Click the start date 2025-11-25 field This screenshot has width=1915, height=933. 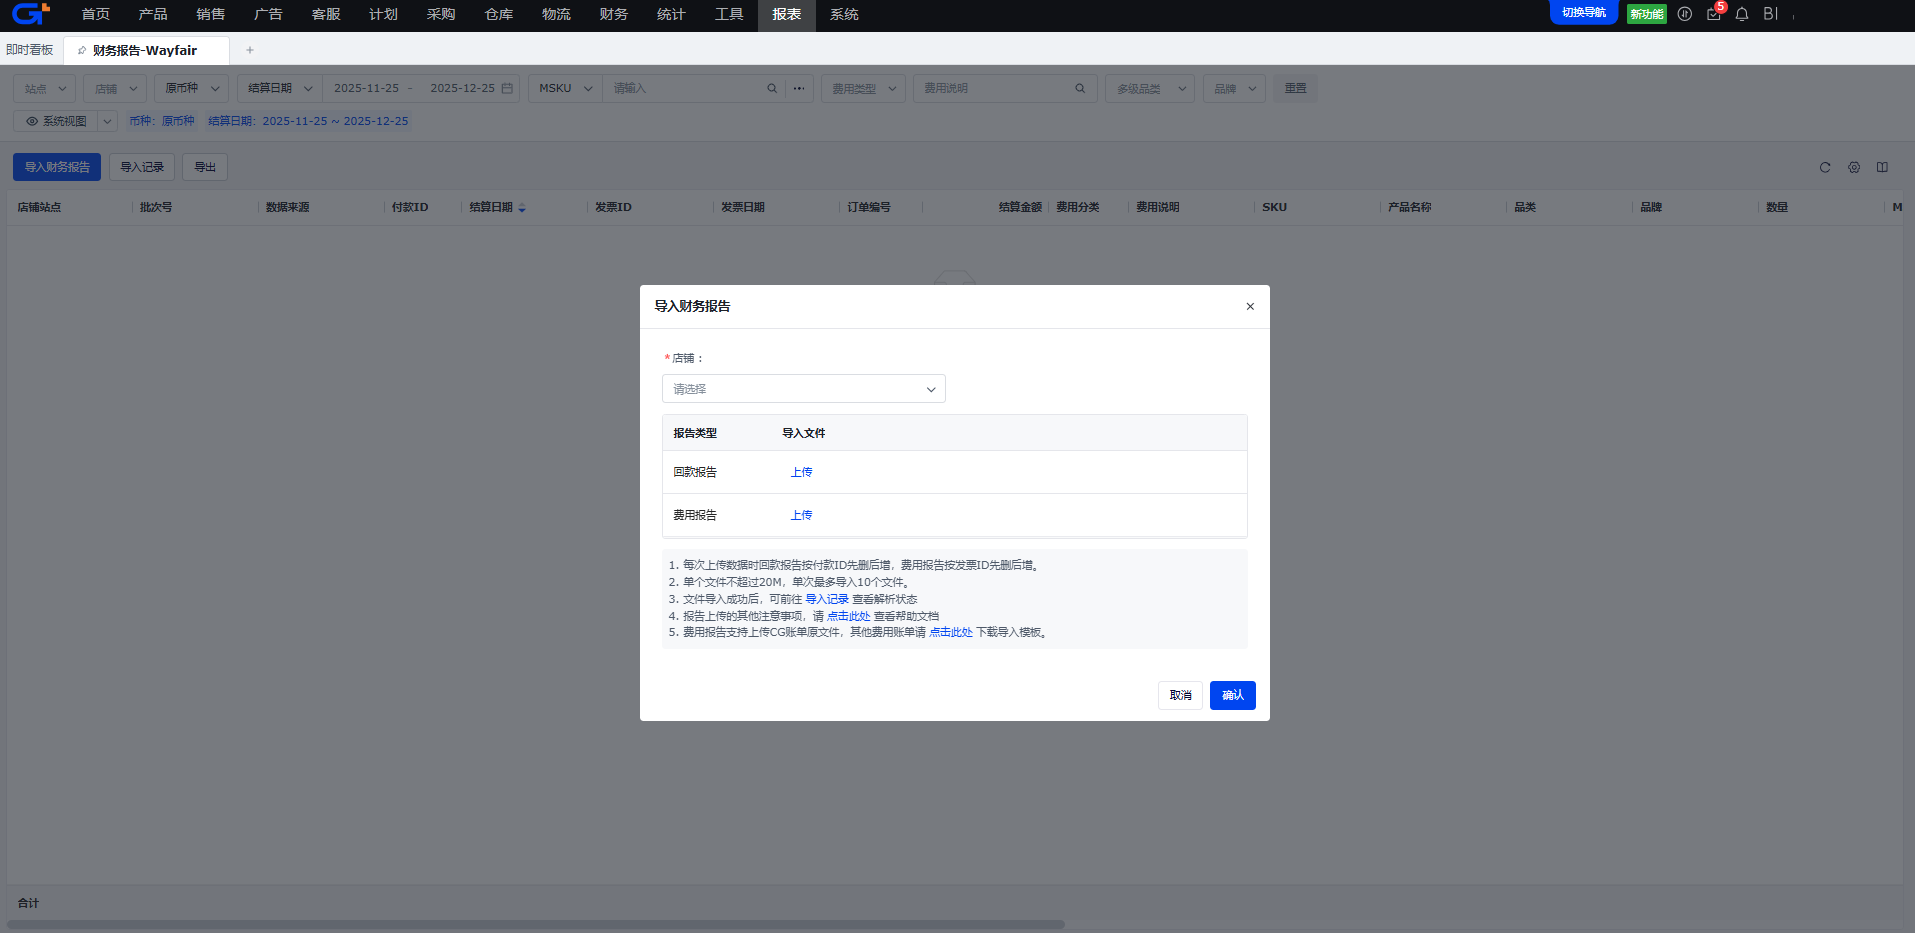click(366, 88)
